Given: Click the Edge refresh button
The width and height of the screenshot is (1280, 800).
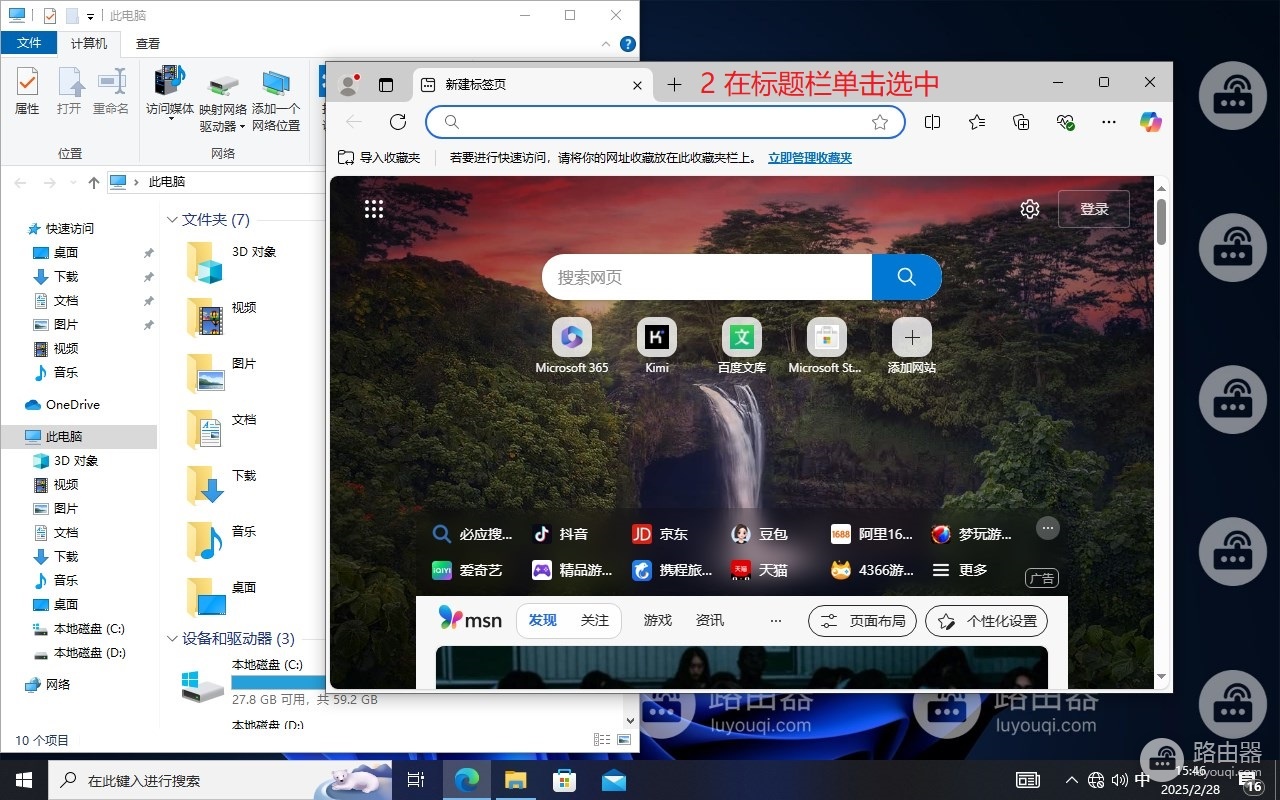Looking at the screenshot, I should coord(398,122).
